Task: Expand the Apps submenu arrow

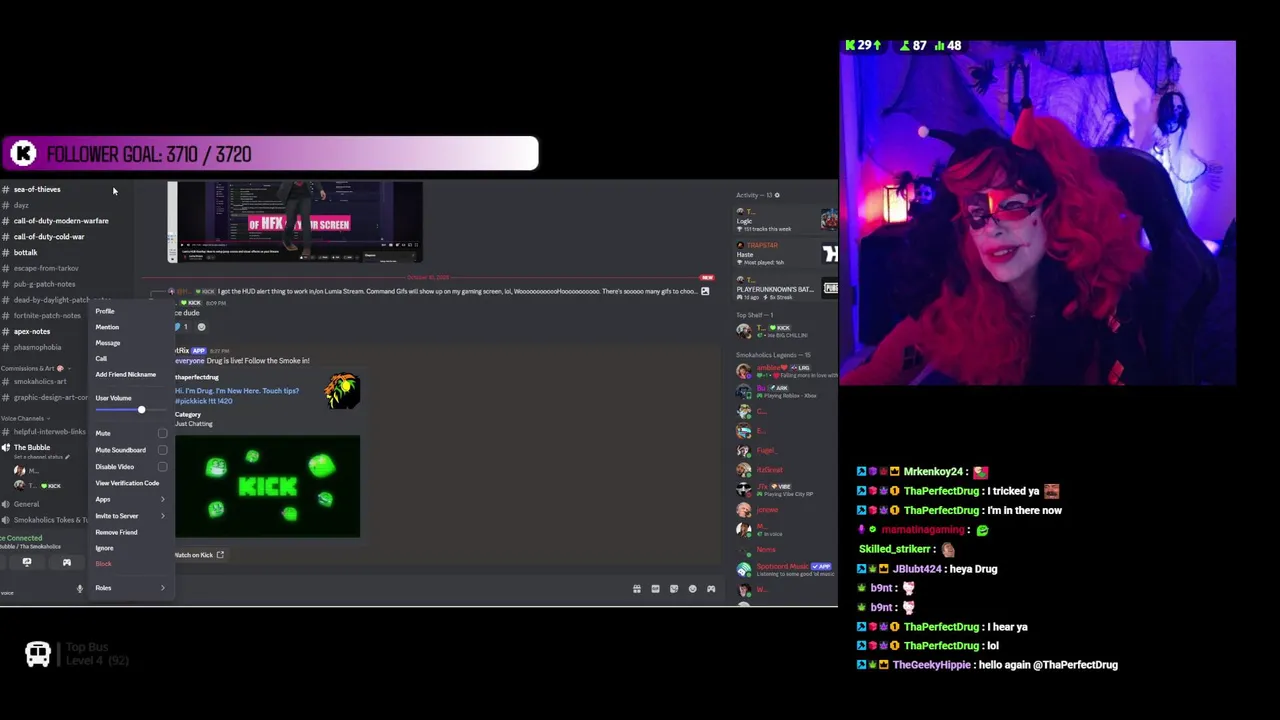Action: (x=162, y=499)
